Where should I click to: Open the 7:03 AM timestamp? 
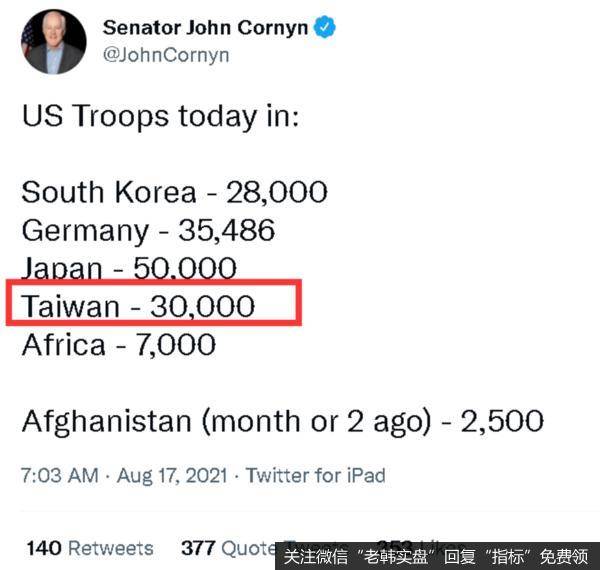pyautogui.click(x=60, y=476)
